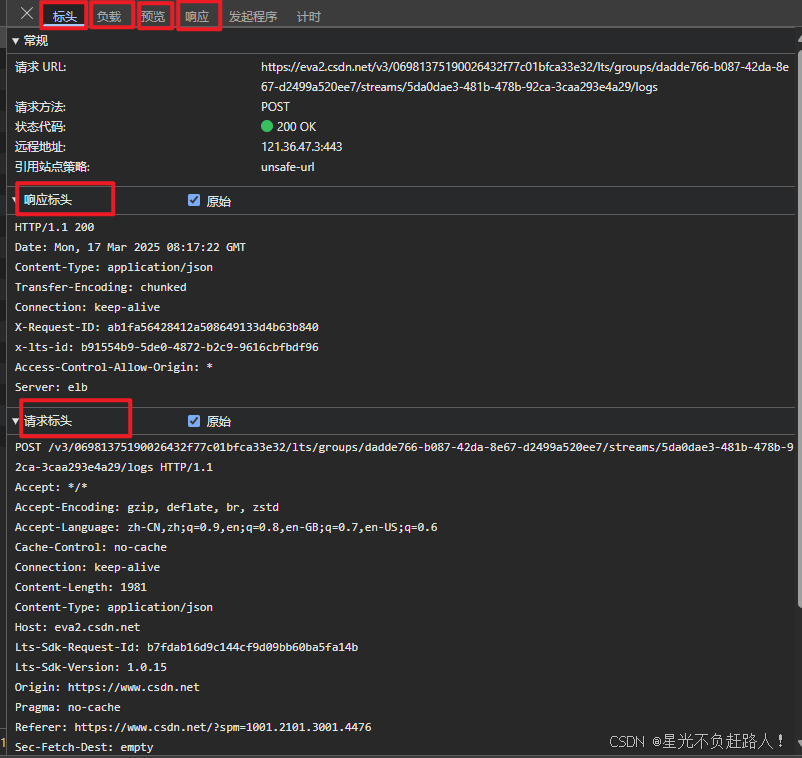Select the Accept-Encoding header line
Viewport: 802px width, 758px height.
pyautogui.click(x=147, y=507)
